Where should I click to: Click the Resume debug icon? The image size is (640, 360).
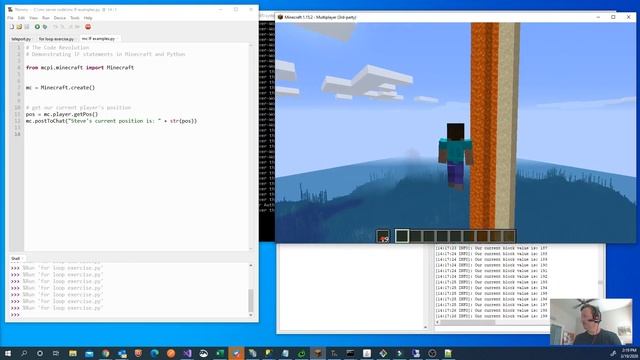78,27
